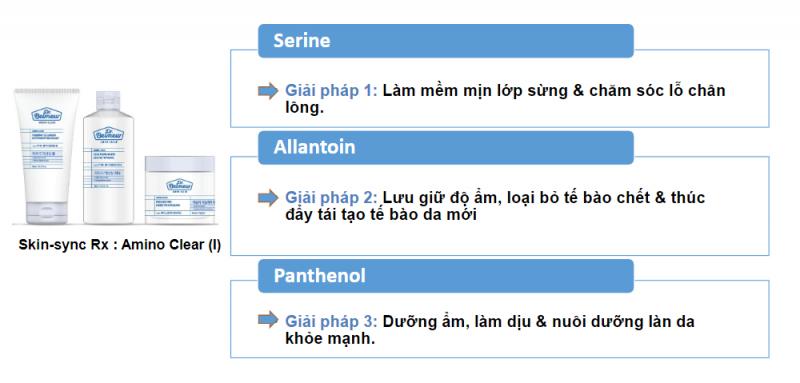This screenshot has height=383, width=800.
Task: Click the Dr. Belmeur logo on the bottle
Action: pos(109,134)
